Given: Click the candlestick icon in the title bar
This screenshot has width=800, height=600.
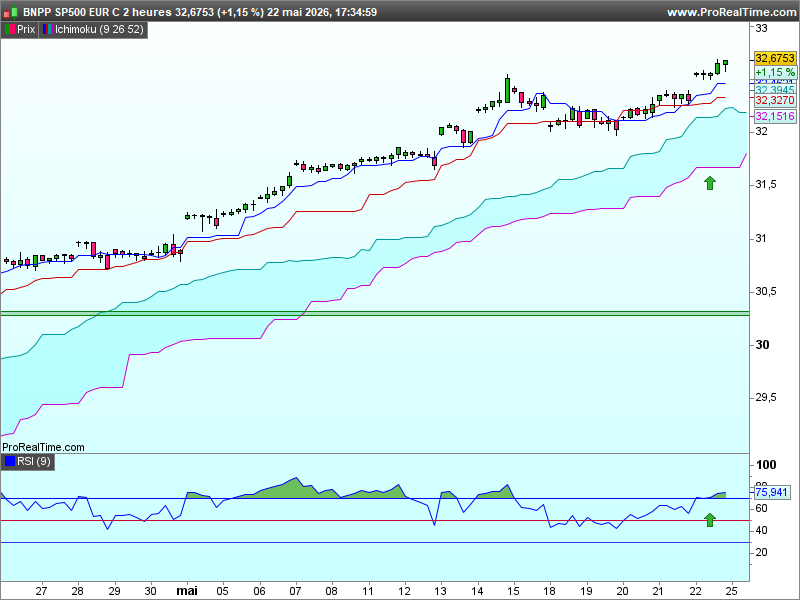Looking at the screenshot, I should 11,12.
